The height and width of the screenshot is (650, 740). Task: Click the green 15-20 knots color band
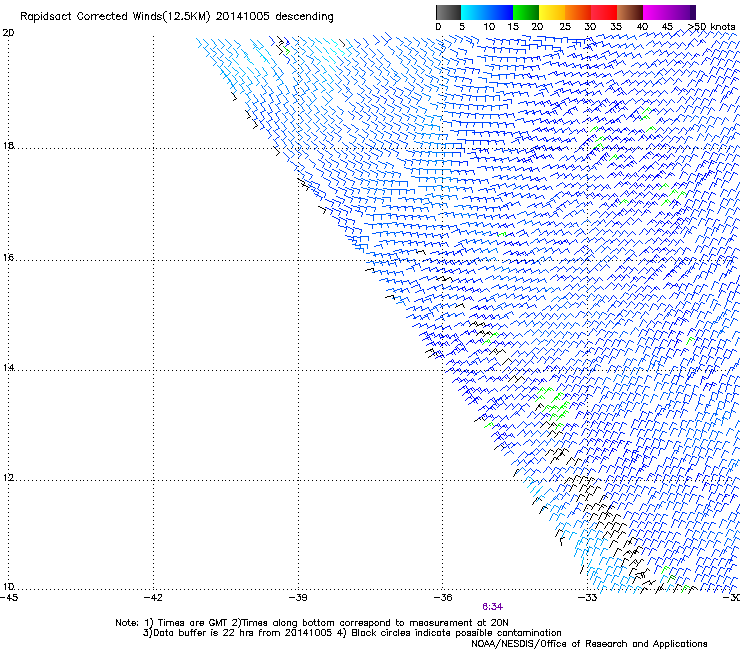click(x=526, y=12)
